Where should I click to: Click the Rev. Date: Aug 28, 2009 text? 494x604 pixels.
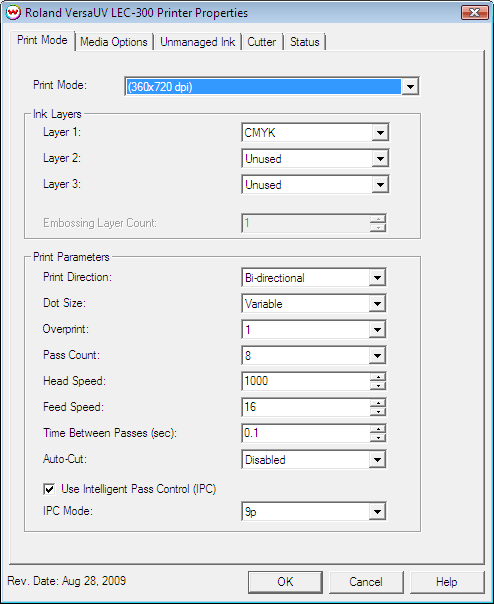(67, 581)
